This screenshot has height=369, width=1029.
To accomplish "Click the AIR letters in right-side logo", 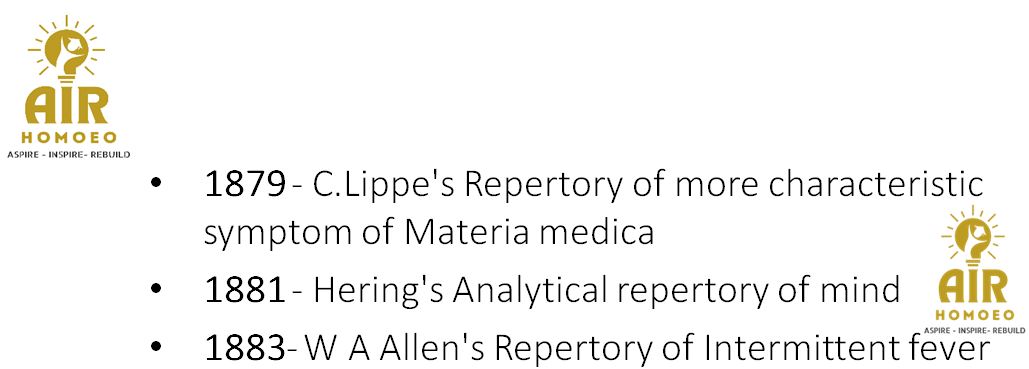I will pos(973,287).
